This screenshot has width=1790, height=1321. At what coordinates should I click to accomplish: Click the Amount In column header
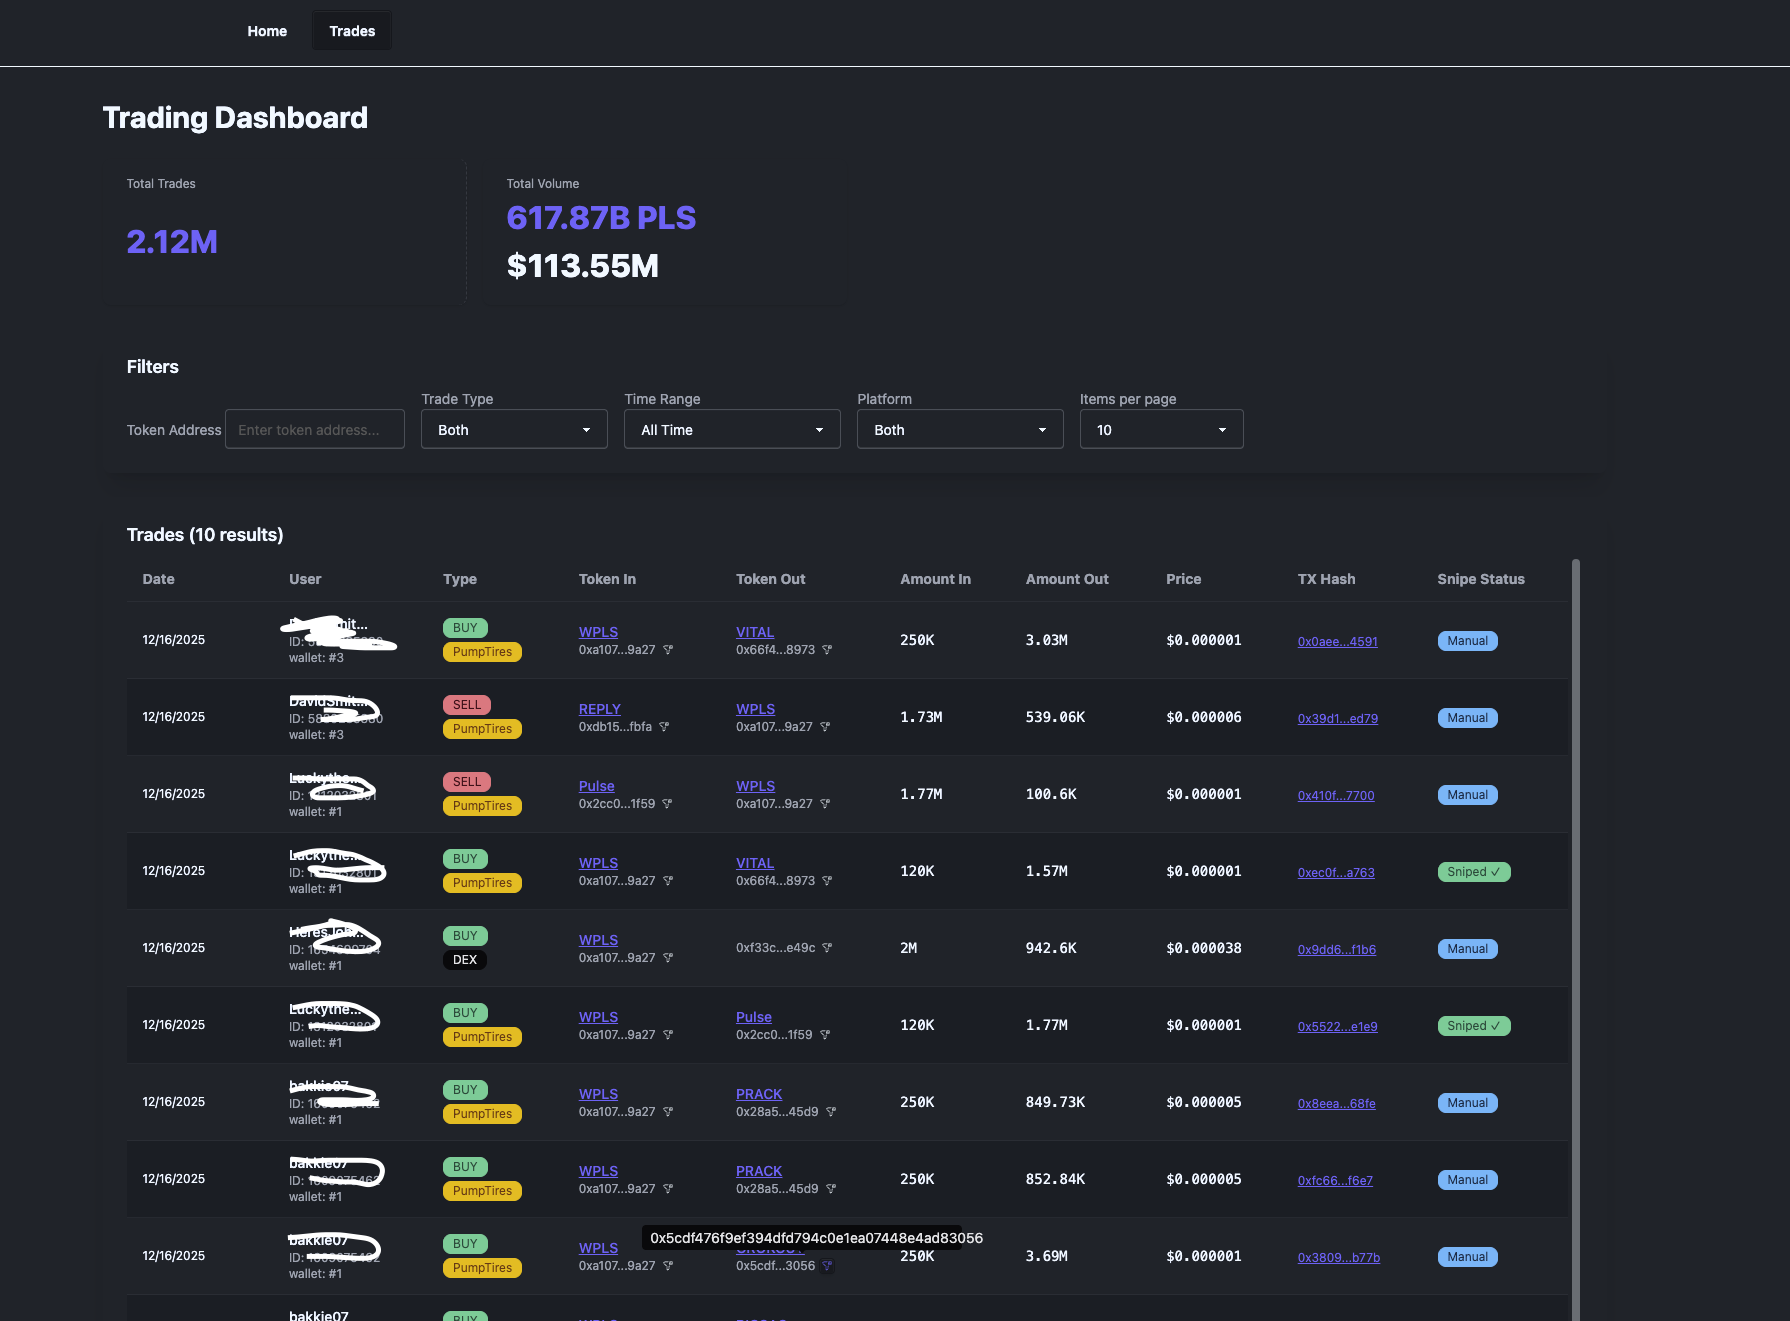point(935,579)
